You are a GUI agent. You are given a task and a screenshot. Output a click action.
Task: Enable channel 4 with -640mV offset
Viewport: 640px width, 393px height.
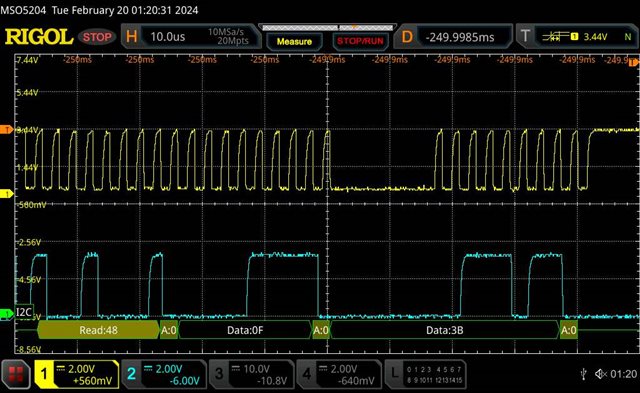coord(339,374)
